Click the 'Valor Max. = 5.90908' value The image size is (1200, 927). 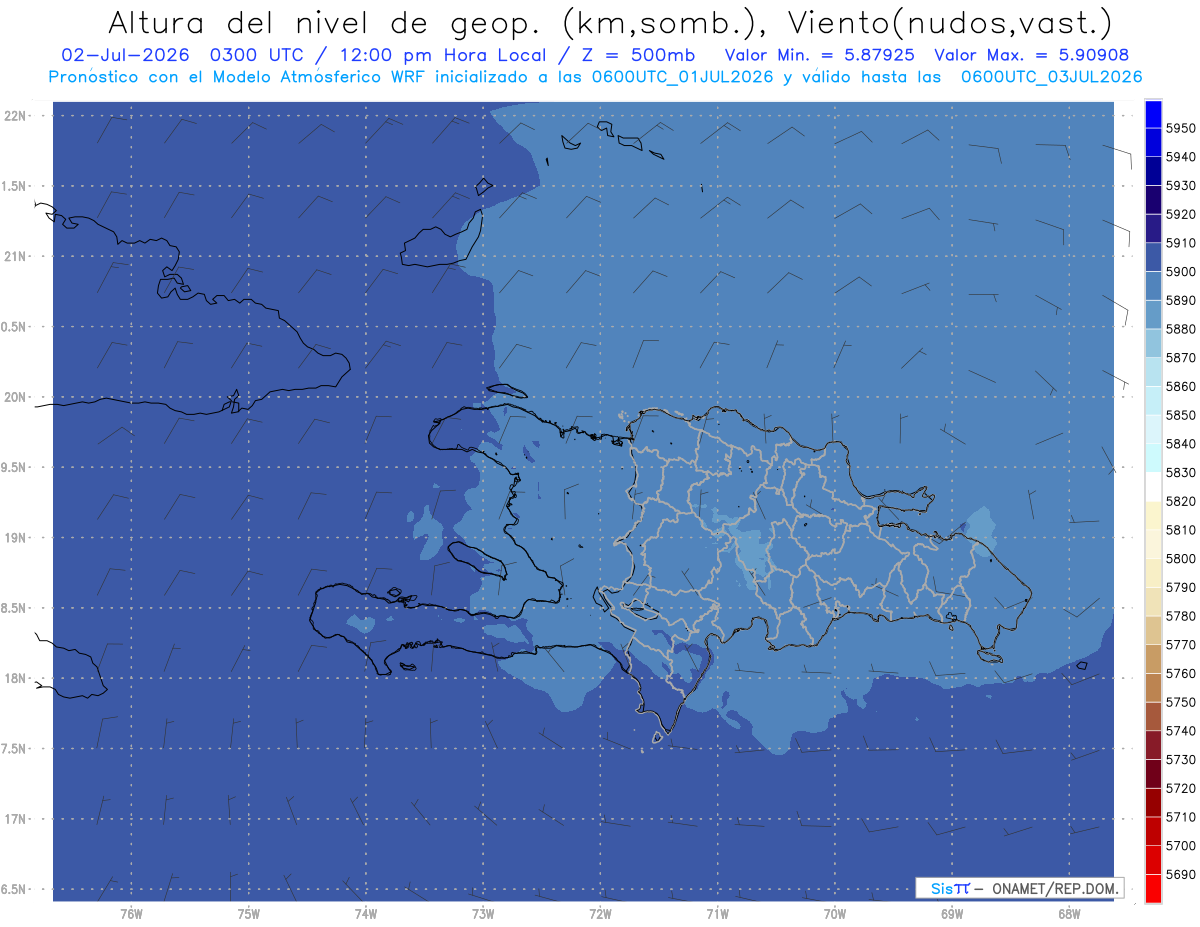(x=1032, y=55)
